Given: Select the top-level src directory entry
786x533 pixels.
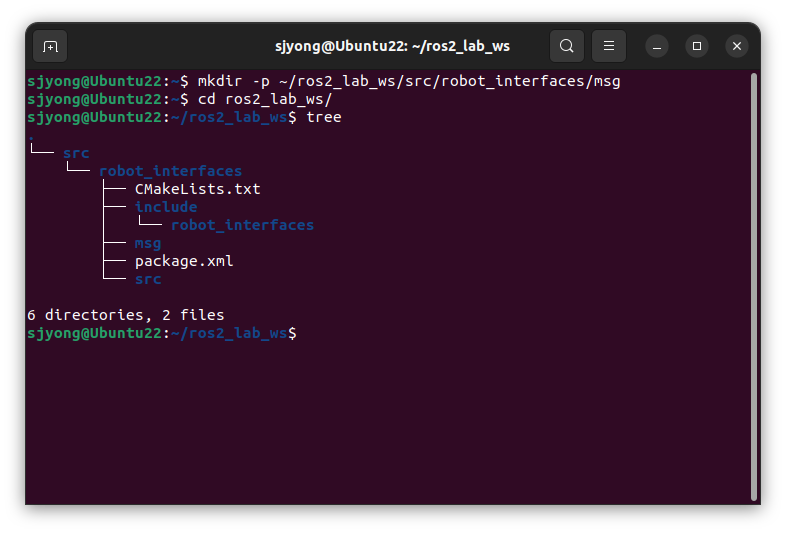Looking at the screenshot, I should point(76,153).
